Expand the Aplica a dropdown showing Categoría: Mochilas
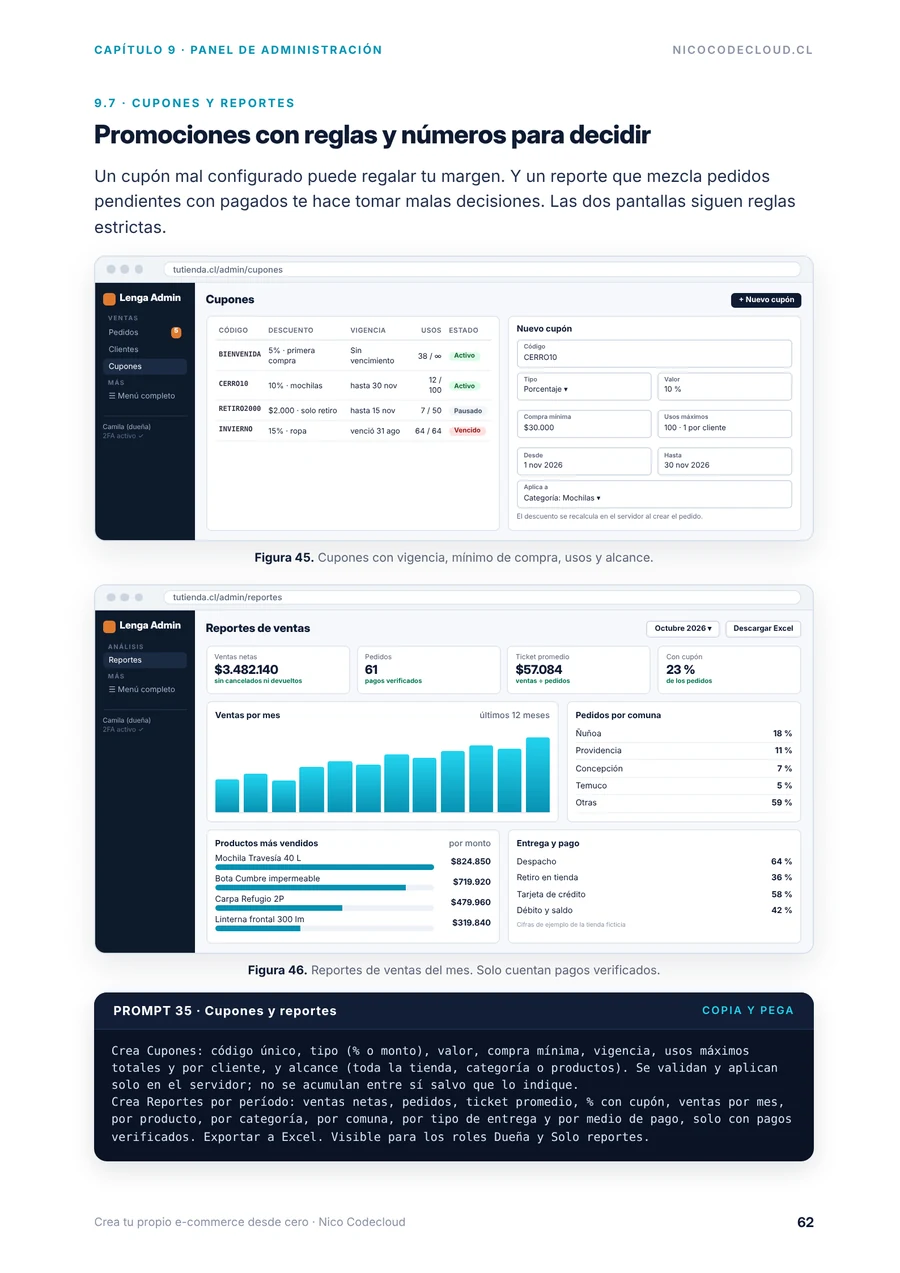The image size is (900, 1273). coord(654,494)
